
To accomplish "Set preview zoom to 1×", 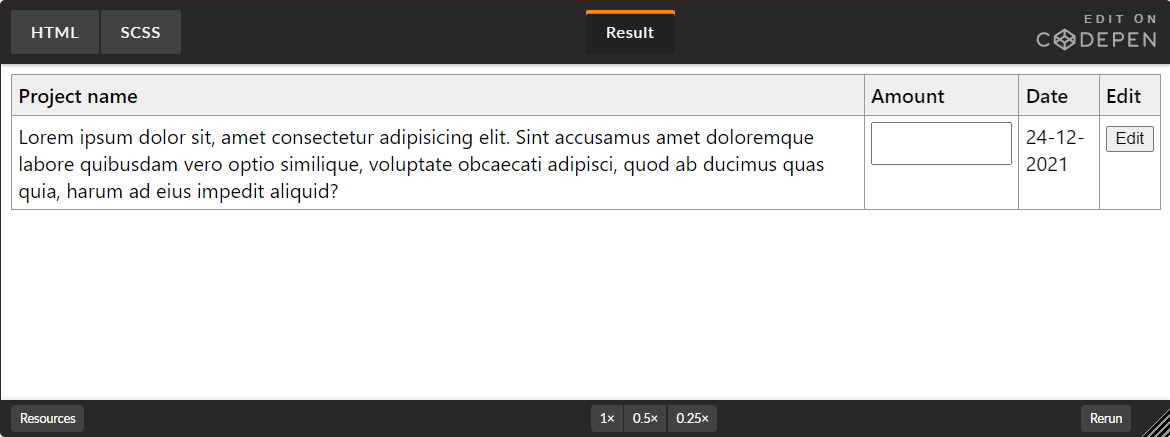I will (x=607, y=418).
